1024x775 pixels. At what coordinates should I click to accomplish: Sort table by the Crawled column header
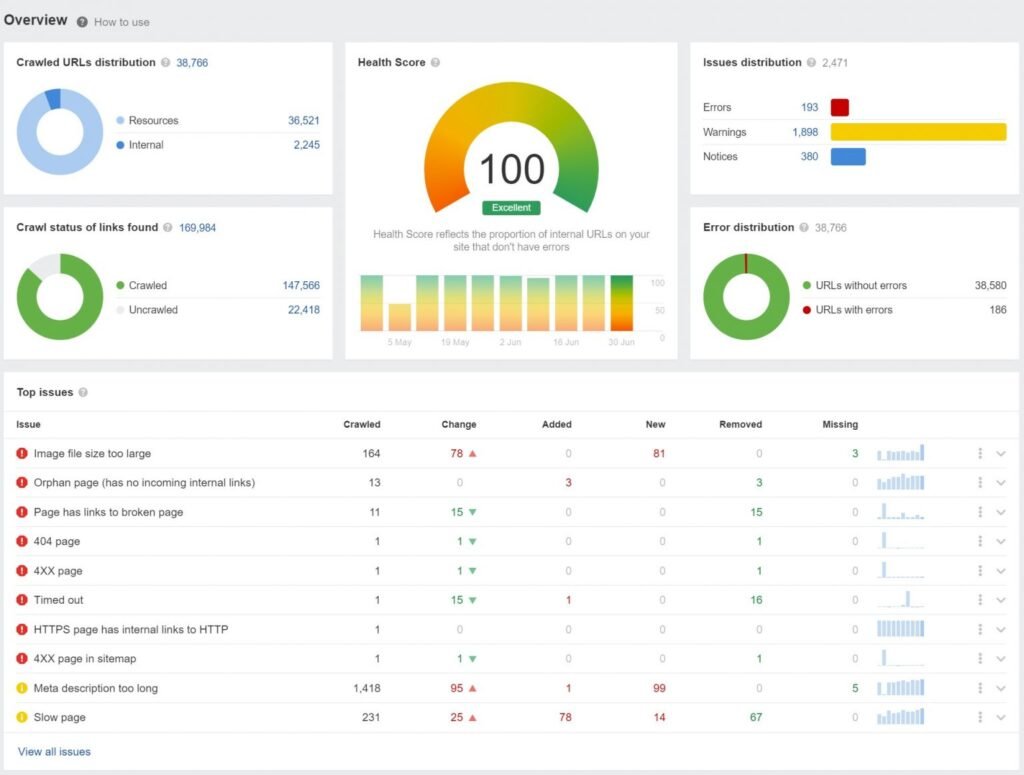361,425
